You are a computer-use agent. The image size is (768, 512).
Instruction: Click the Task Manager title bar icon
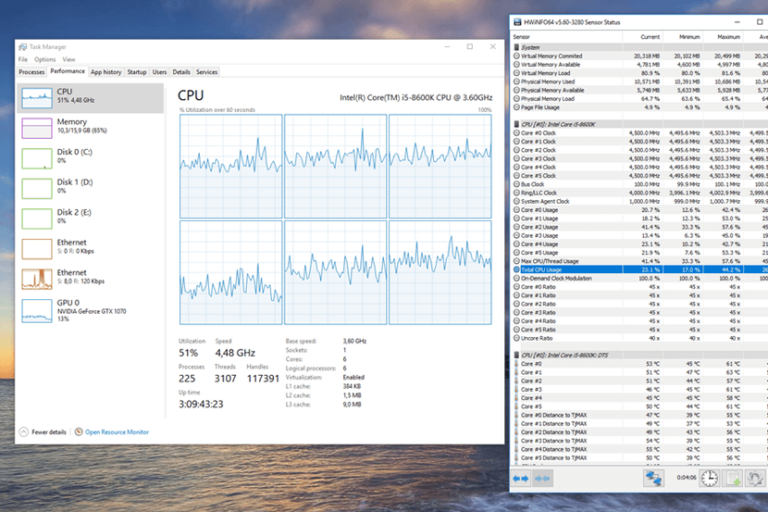(23, 47)
